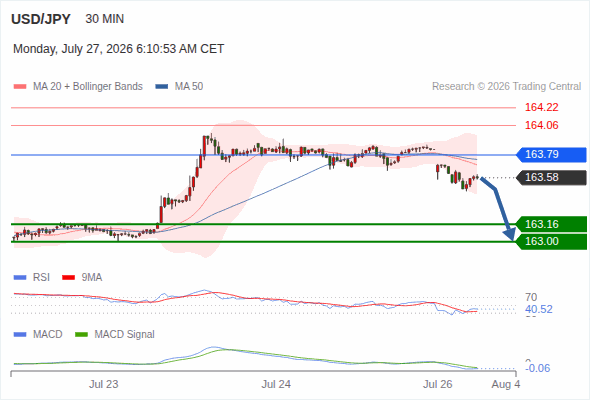Click the 164.06 resistance level label
Viewport: 590px width, 400px height.
pyautogui.click(x=541, y=125)
